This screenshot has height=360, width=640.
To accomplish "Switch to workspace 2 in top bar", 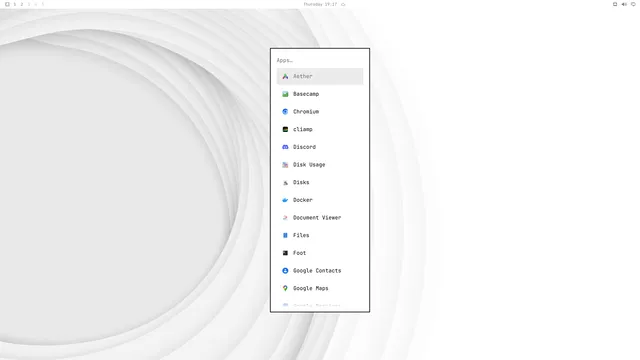I will [22, 4].
